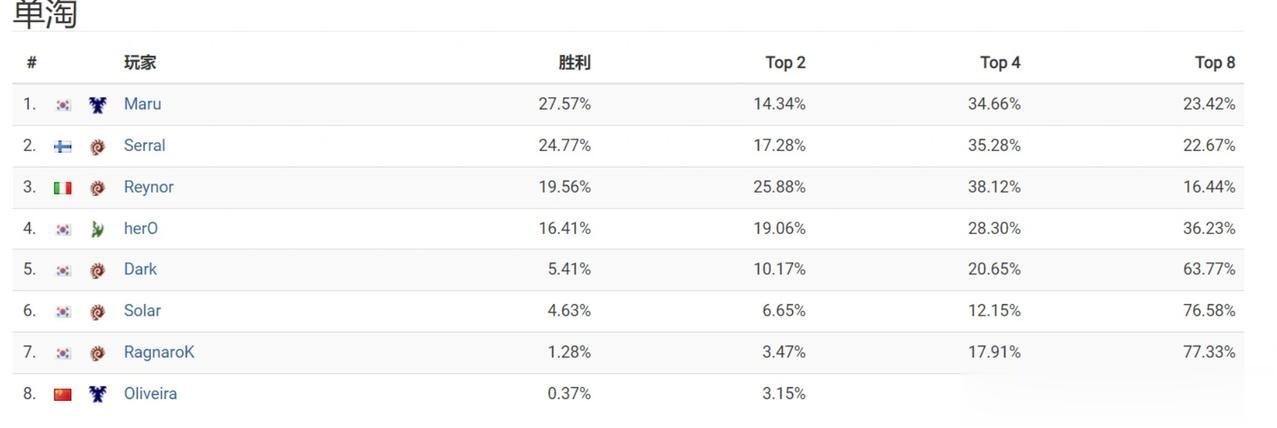Open the herO player link
The width and height of the screenshot is (1277, 428).
coord(140,228)
